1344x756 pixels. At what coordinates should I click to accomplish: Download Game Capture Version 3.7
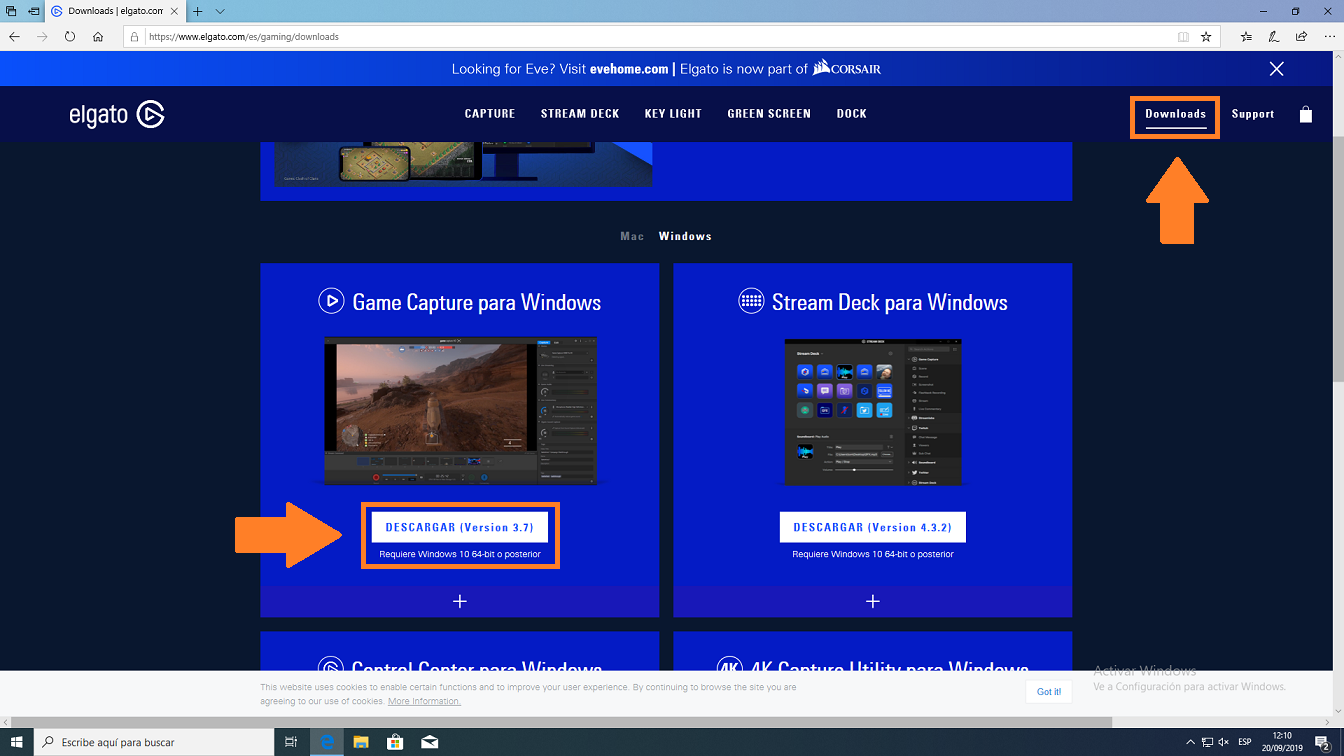point(459,527)
